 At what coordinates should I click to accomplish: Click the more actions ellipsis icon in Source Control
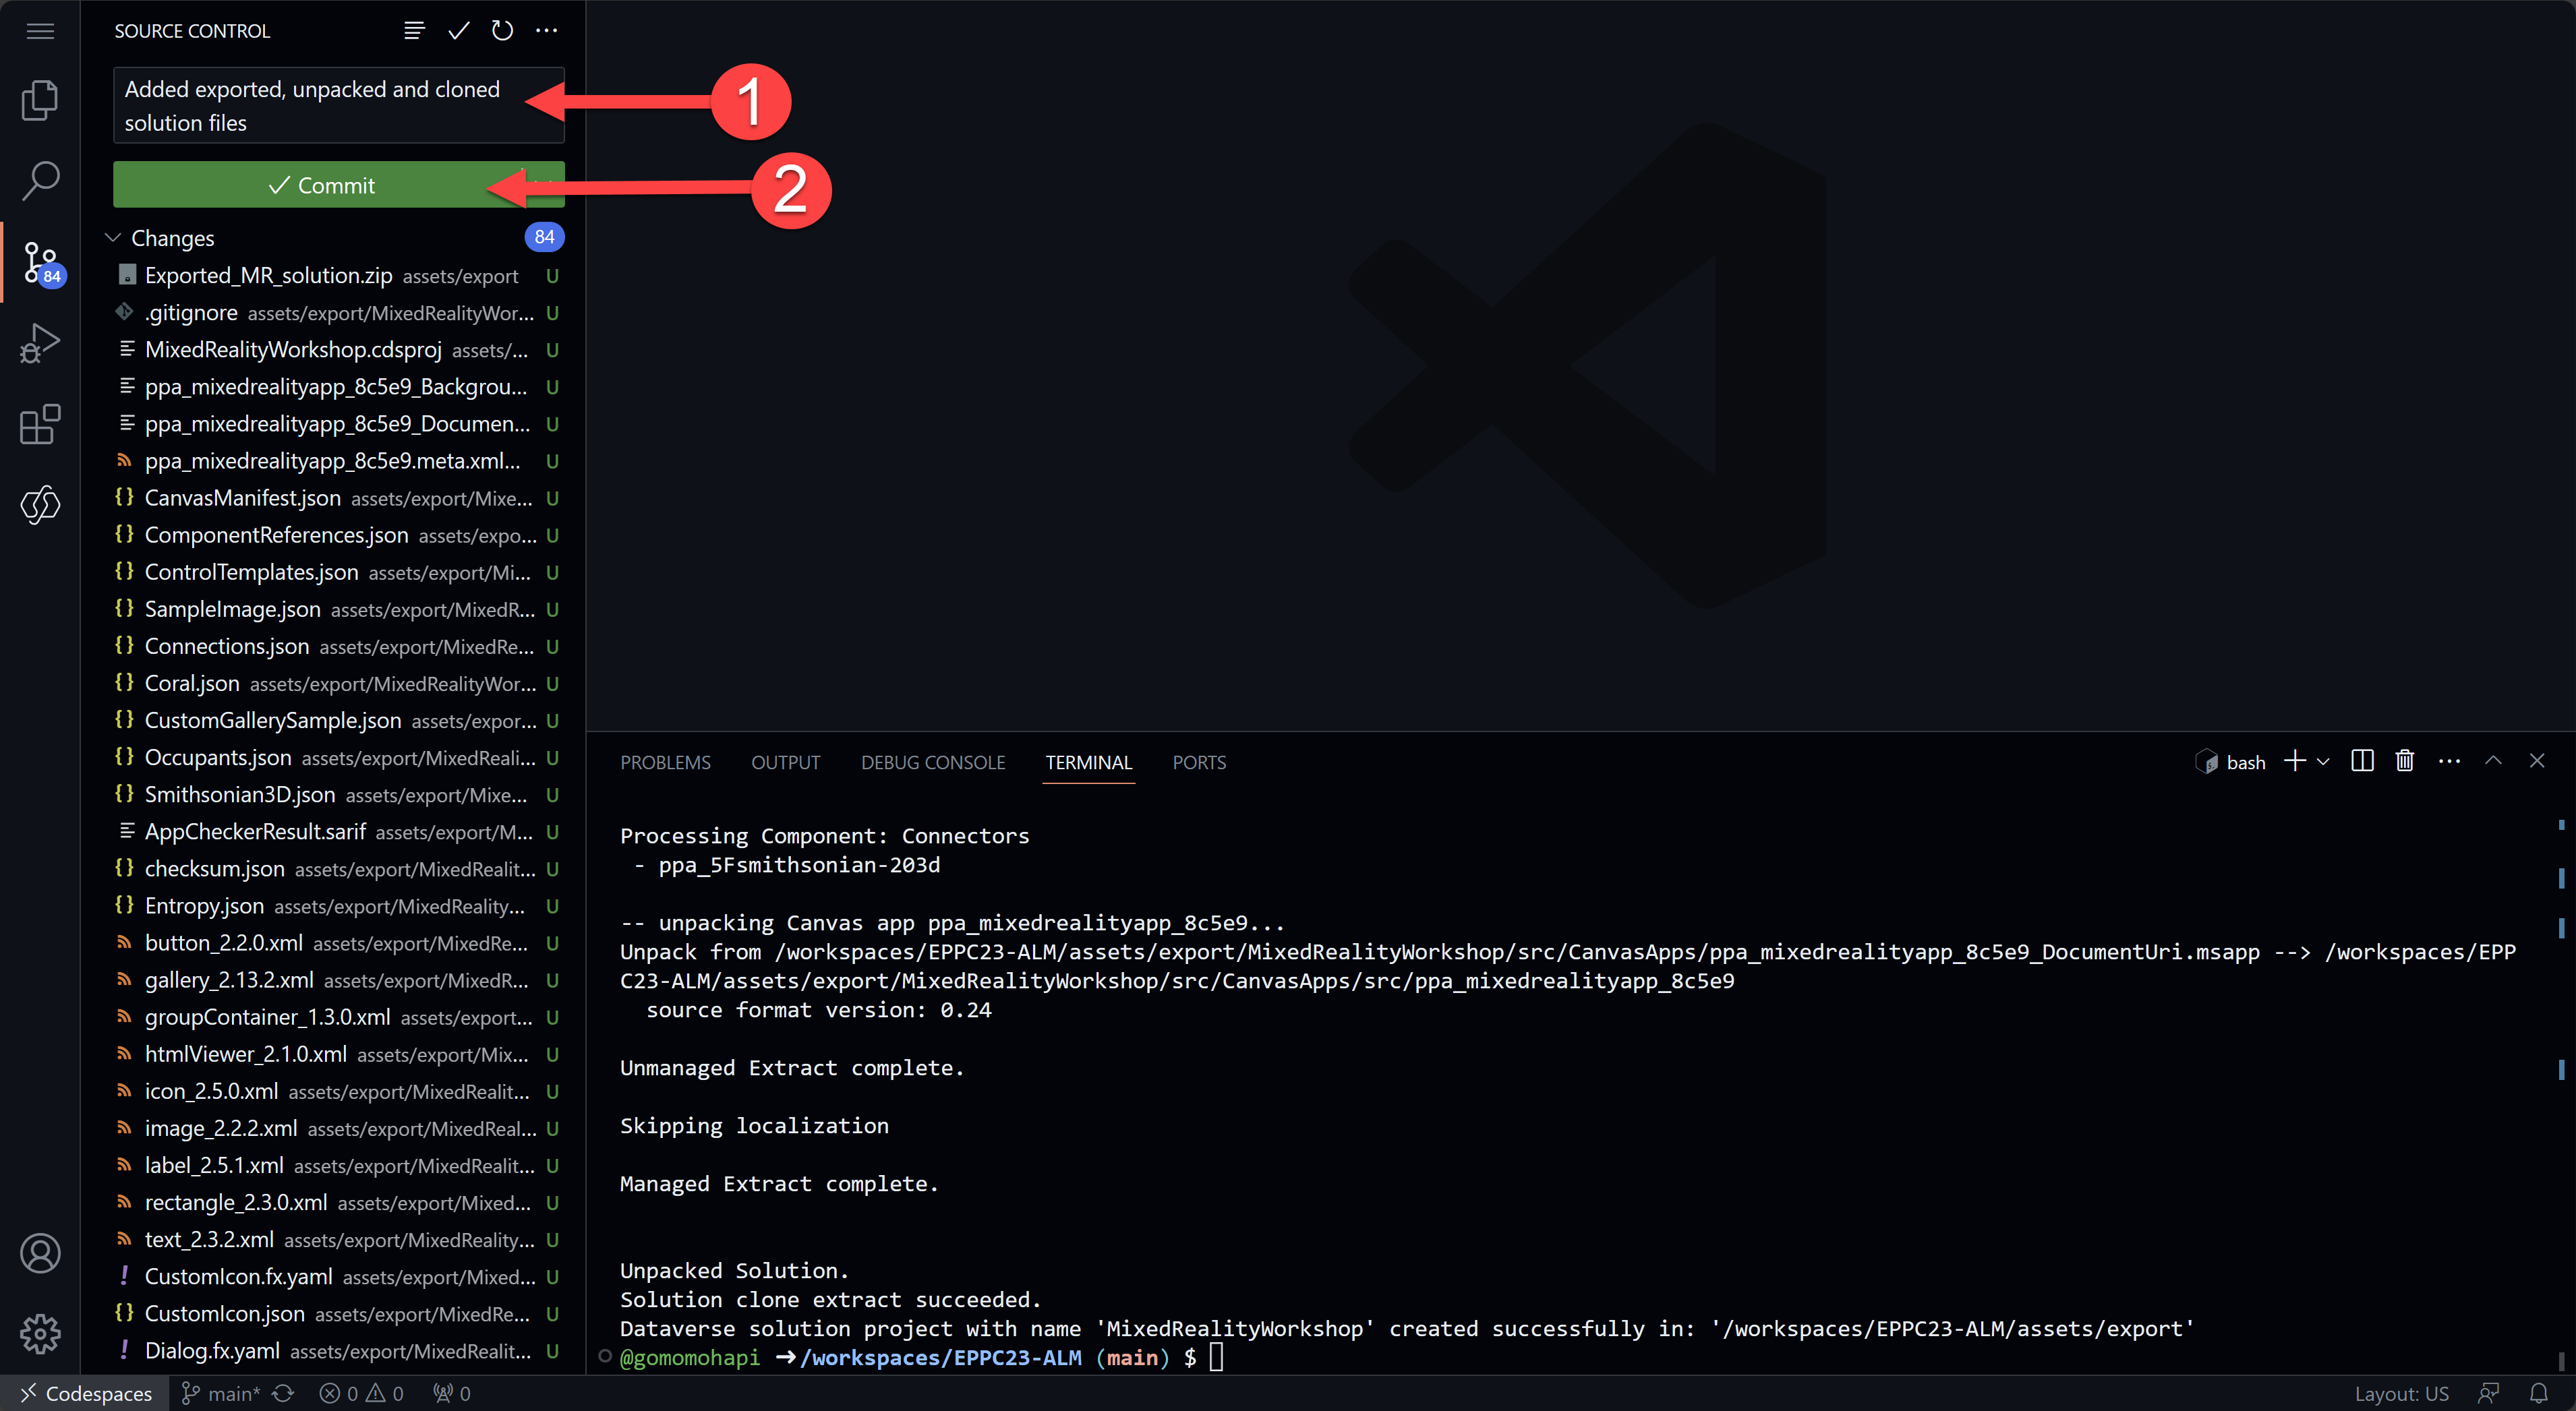pyautogui.click(x=546, y=31)
